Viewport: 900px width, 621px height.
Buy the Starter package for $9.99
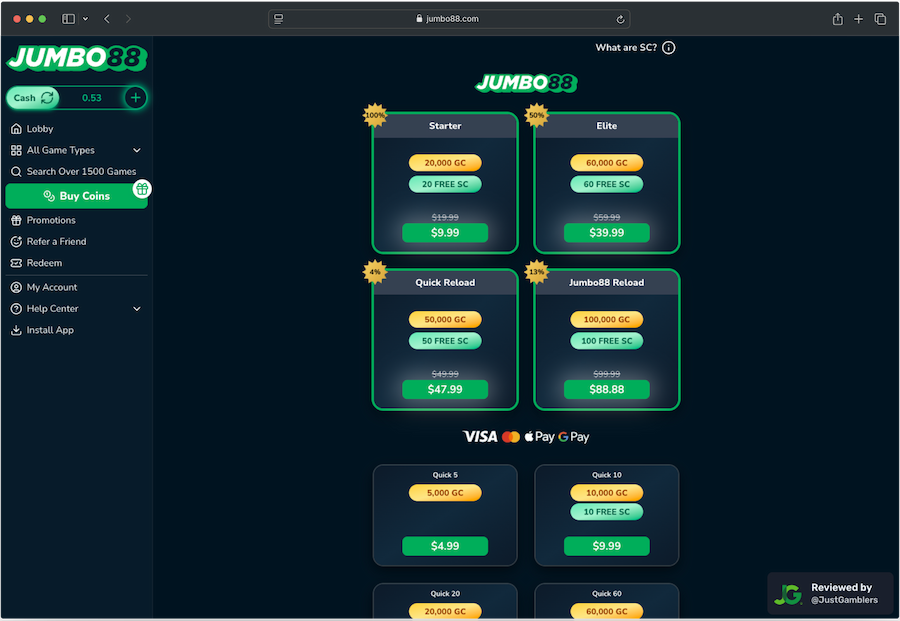tap(445, 232)
